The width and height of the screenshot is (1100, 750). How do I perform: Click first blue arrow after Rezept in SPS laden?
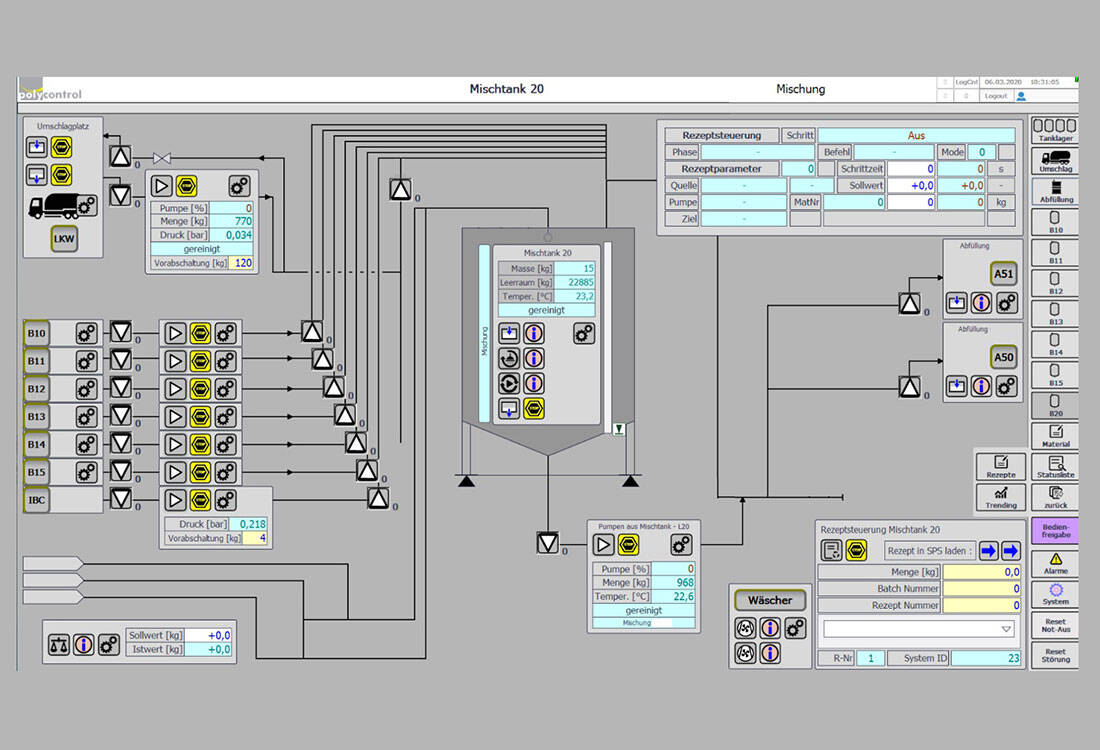(x=988, y=551)
